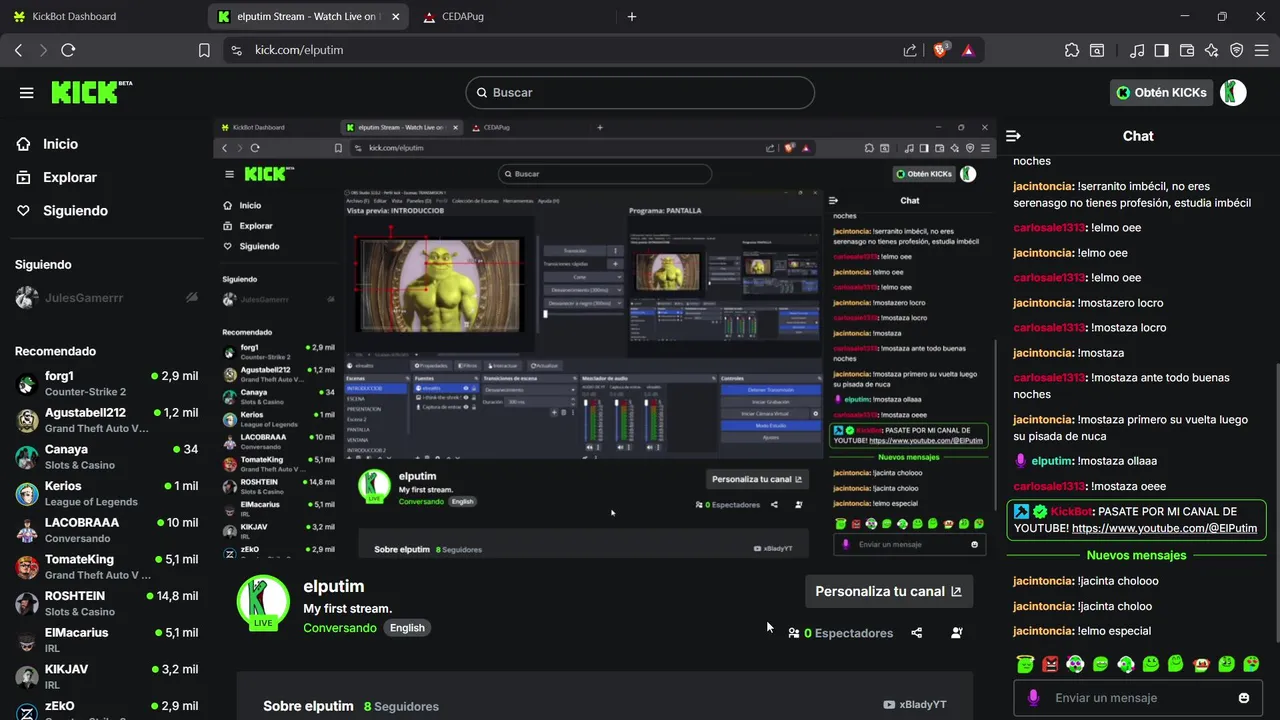
Task: Open Brave music playlist icon
Action: [x=1137, y=50]
